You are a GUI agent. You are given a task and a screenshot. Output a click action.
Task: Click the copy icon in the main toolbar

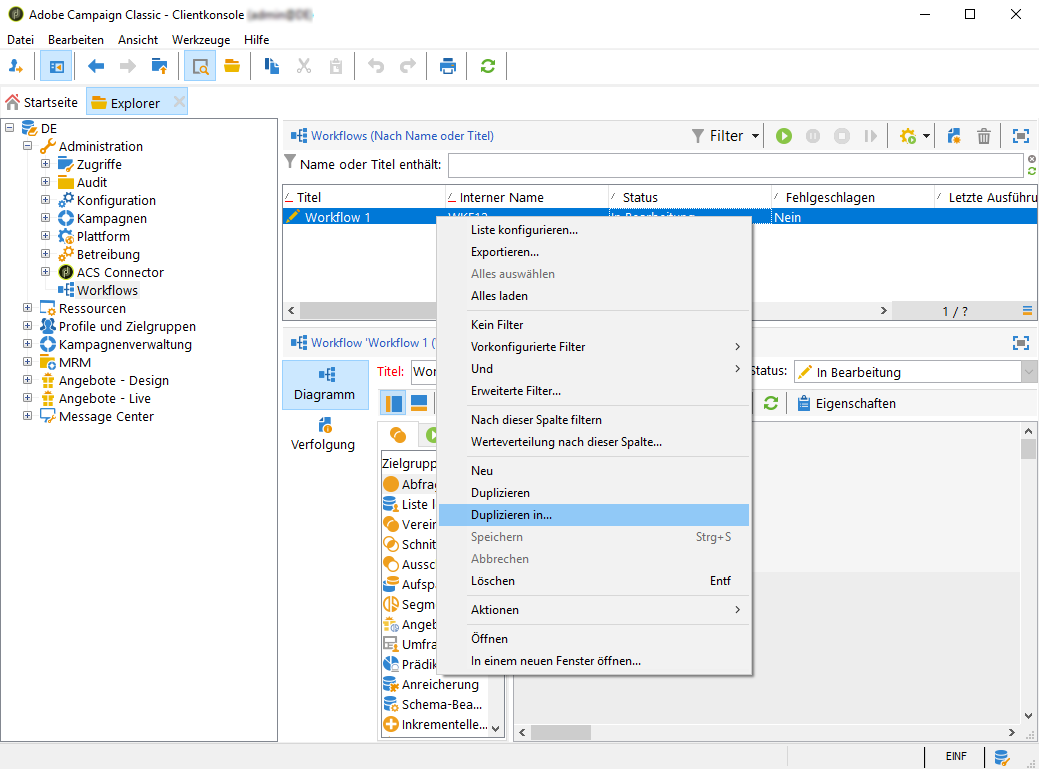[x=271, y=66]
